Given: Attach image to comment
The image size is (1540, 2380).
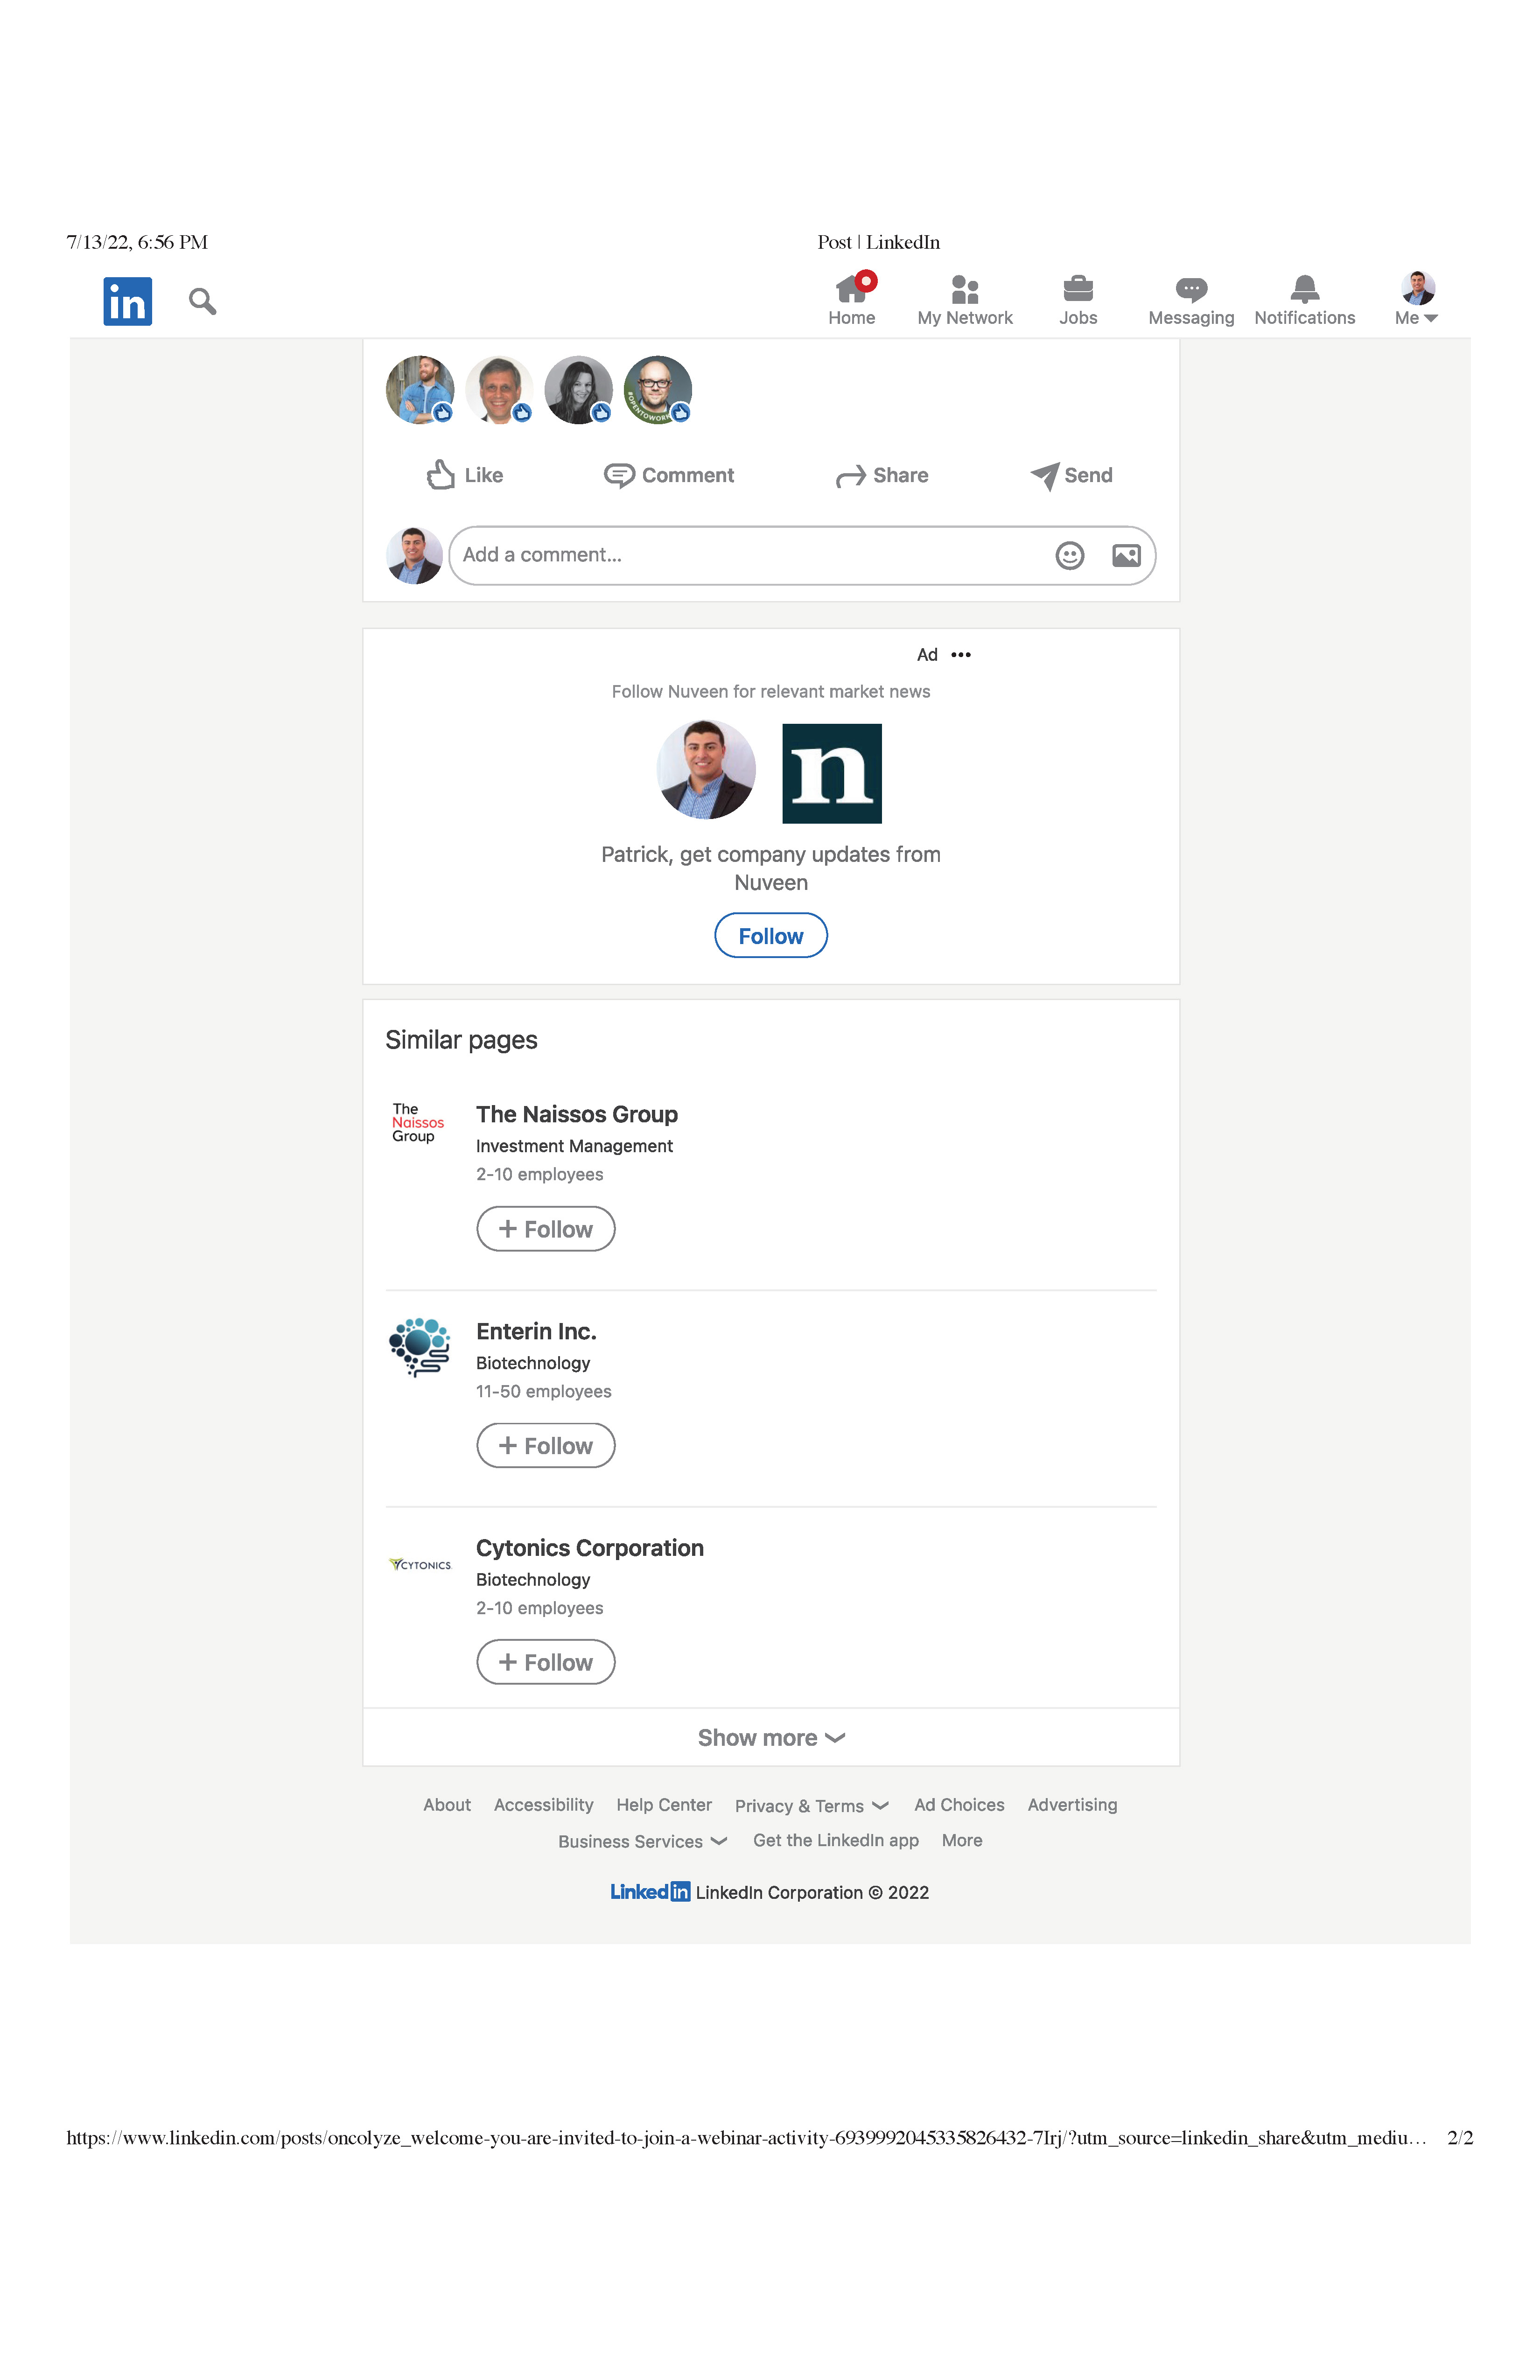Looking at the screenshot, I should click(x=1126, y=556).
